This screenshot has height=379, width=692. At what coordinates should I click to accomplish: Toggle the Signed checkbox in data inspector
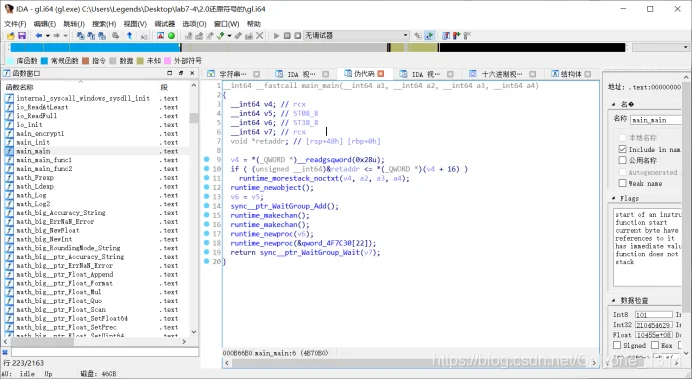click(x=617, y=345)
